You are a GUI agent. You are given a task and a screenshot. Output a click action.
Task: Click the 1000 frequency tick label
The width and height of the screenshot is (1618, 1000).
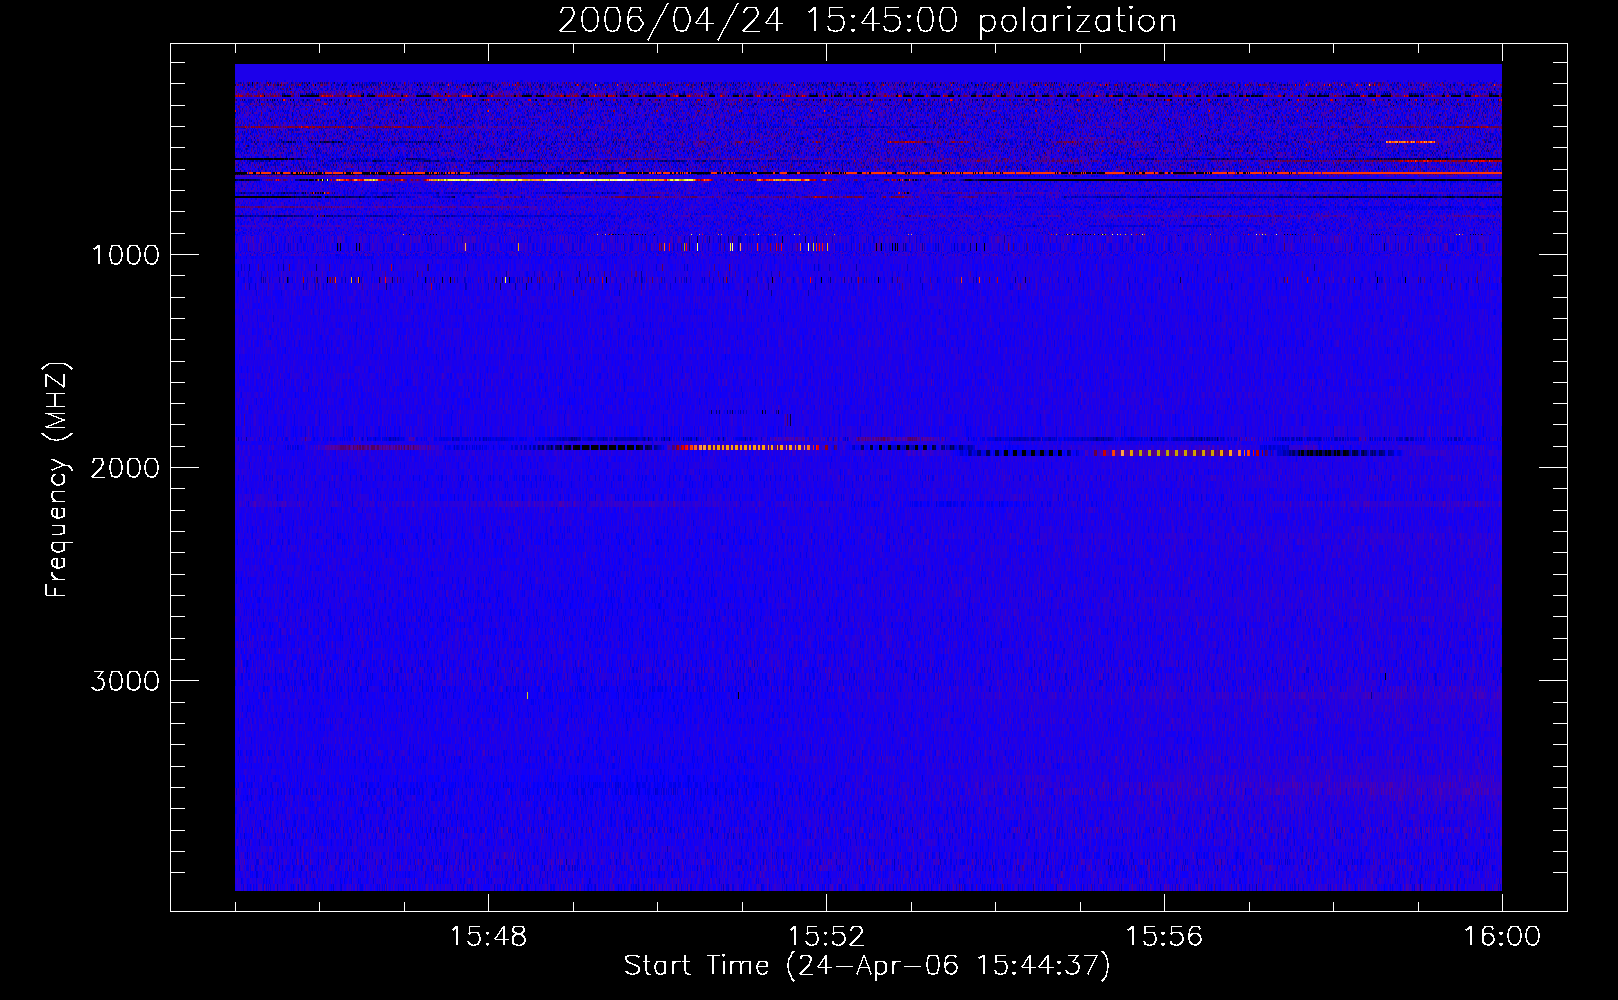125,255
